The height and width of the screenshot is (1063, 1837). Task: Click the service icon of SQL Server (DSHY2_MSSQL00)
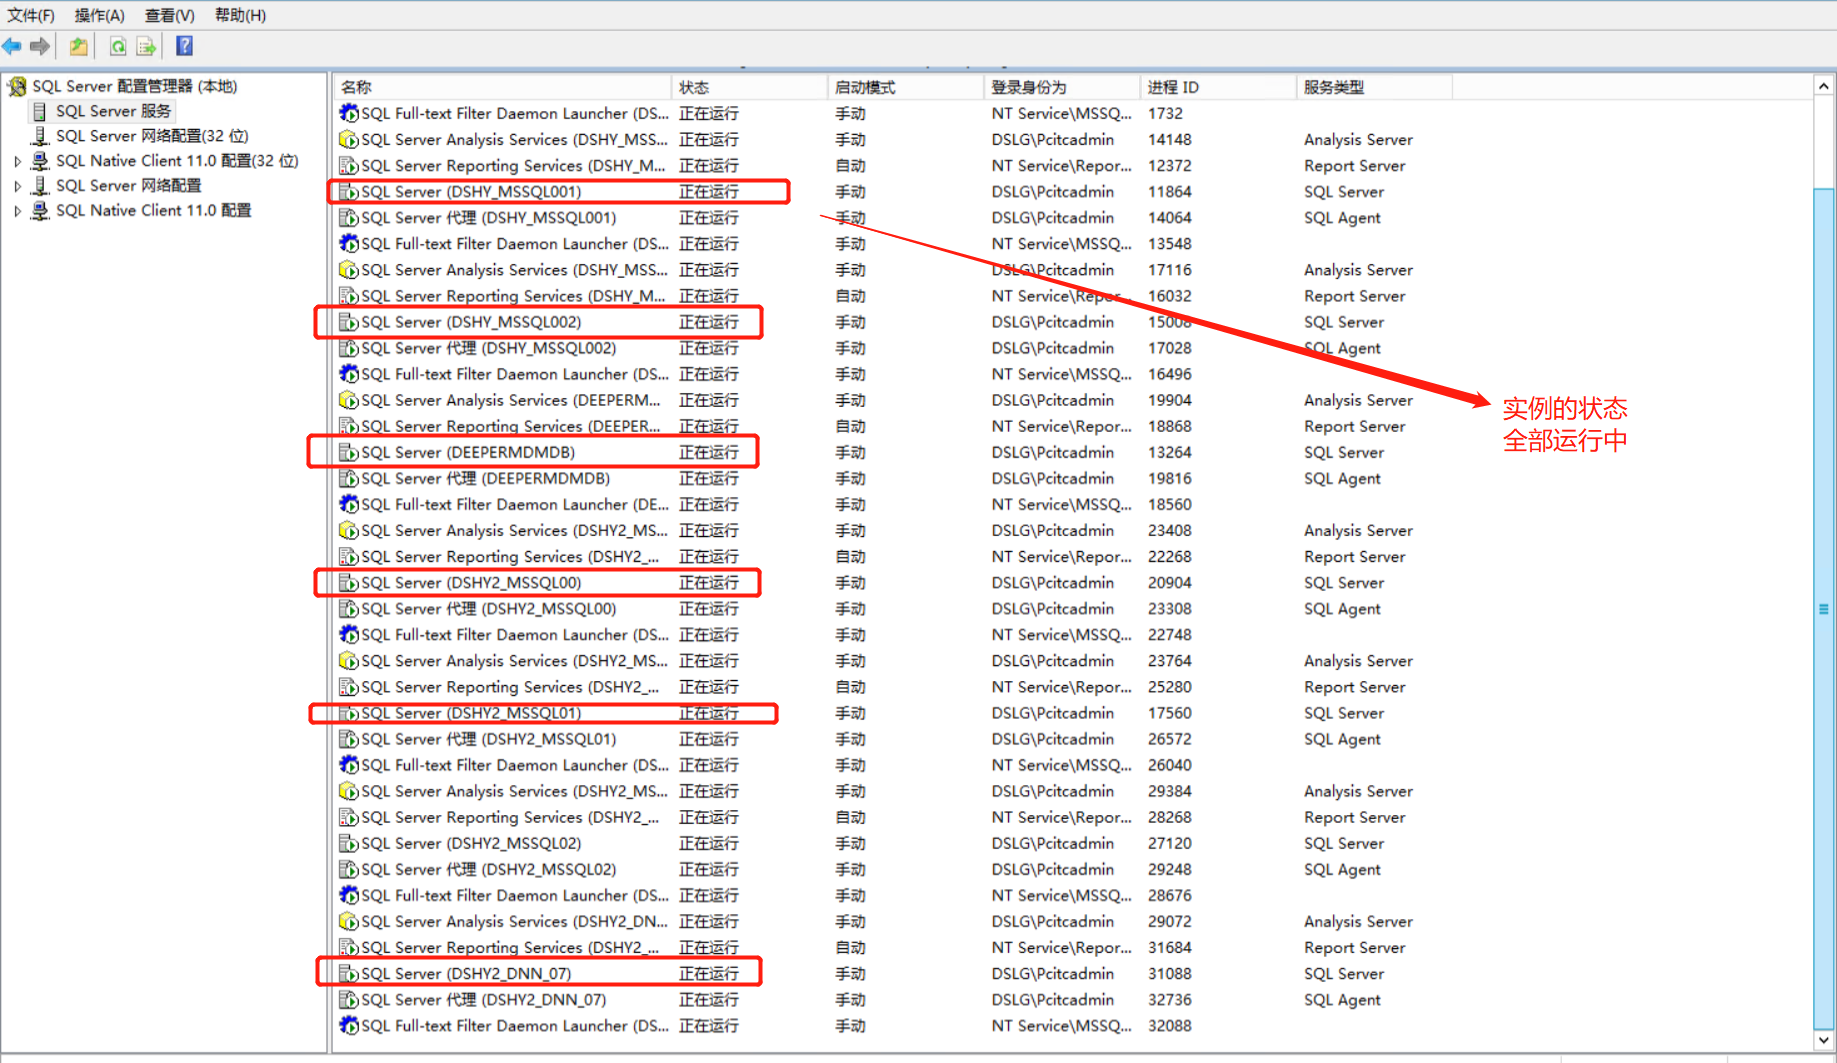pos(348,583)
